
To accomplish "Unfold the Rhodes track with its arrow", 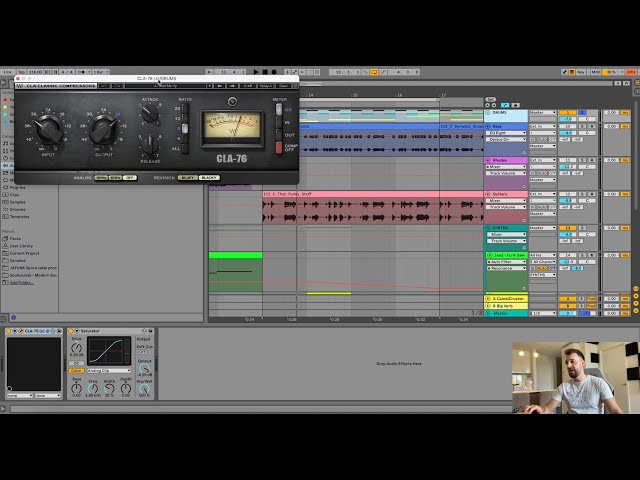I will 488,160.
